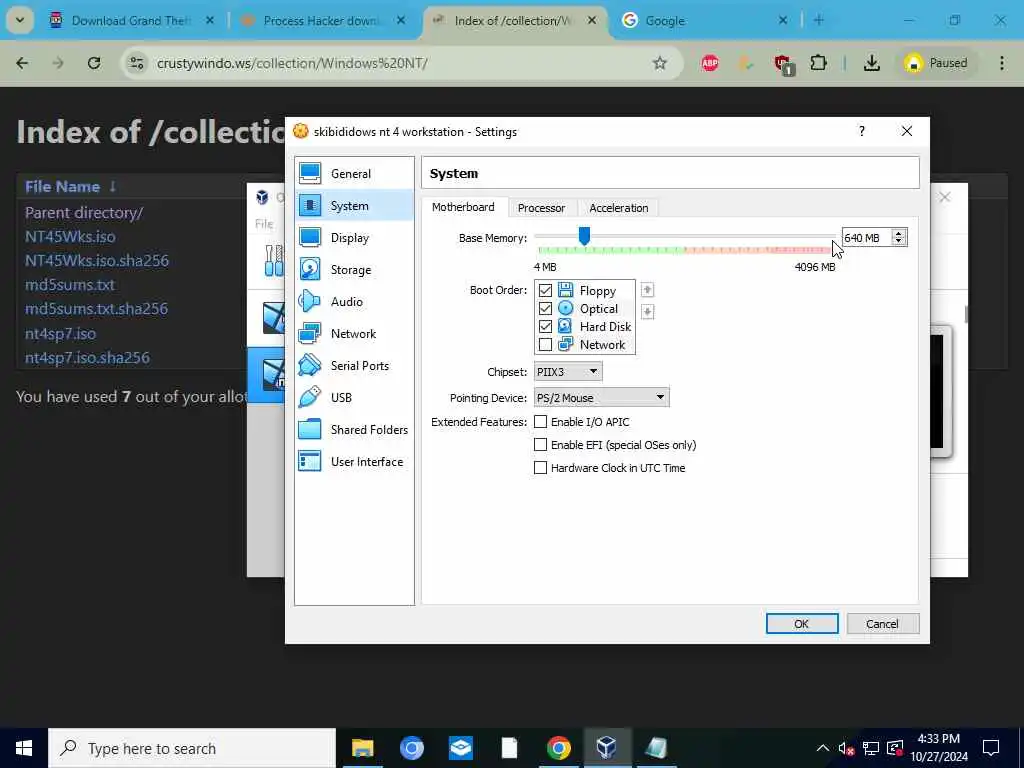Open Parent directory/ link
The image size is (1024, 768).
(84, 212)
